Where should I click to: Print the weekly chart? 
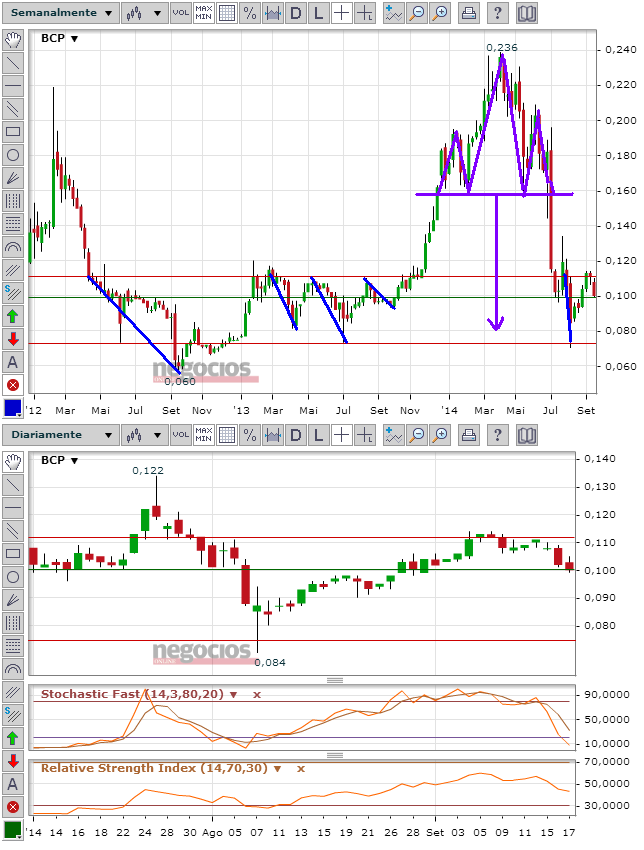pyautogui.click(x=469, y=13)
